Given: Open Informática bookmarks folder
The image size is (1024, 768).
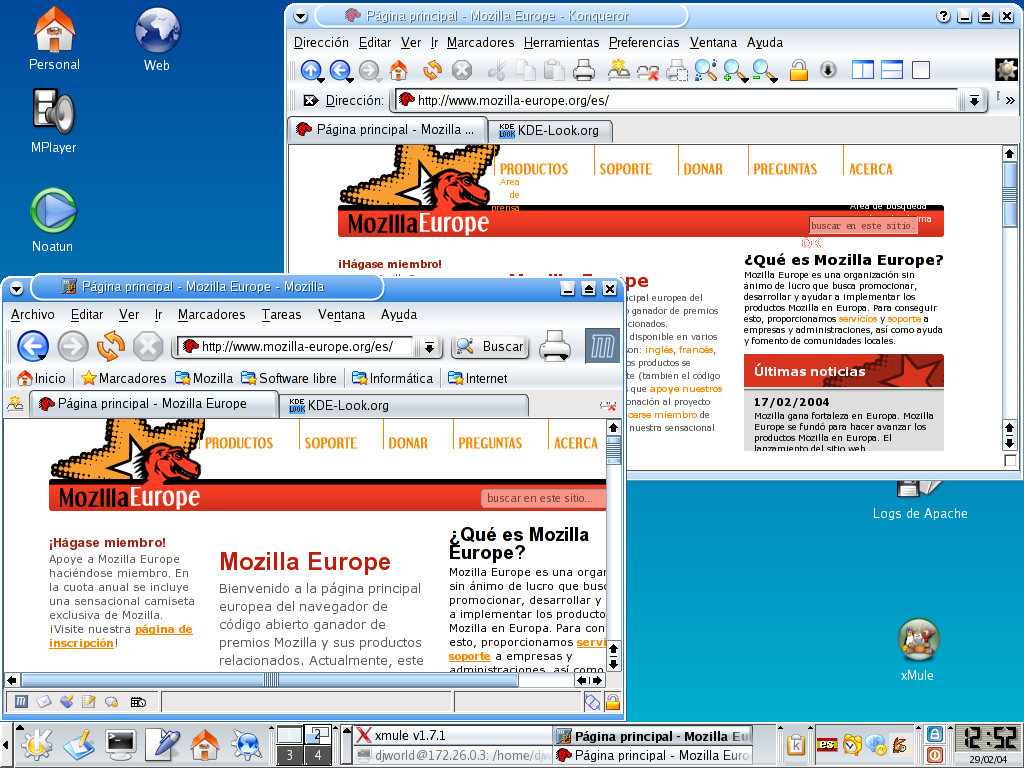Looking at the screenshot, I should point(392,378).
